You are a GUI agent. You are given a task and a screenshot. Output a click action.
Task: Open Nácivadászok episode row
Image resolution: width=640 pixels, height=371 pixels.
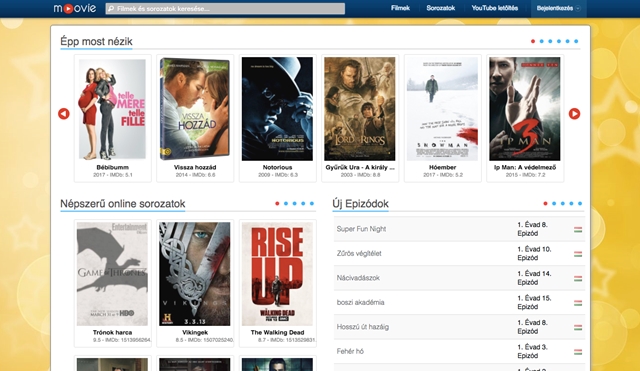459,278
